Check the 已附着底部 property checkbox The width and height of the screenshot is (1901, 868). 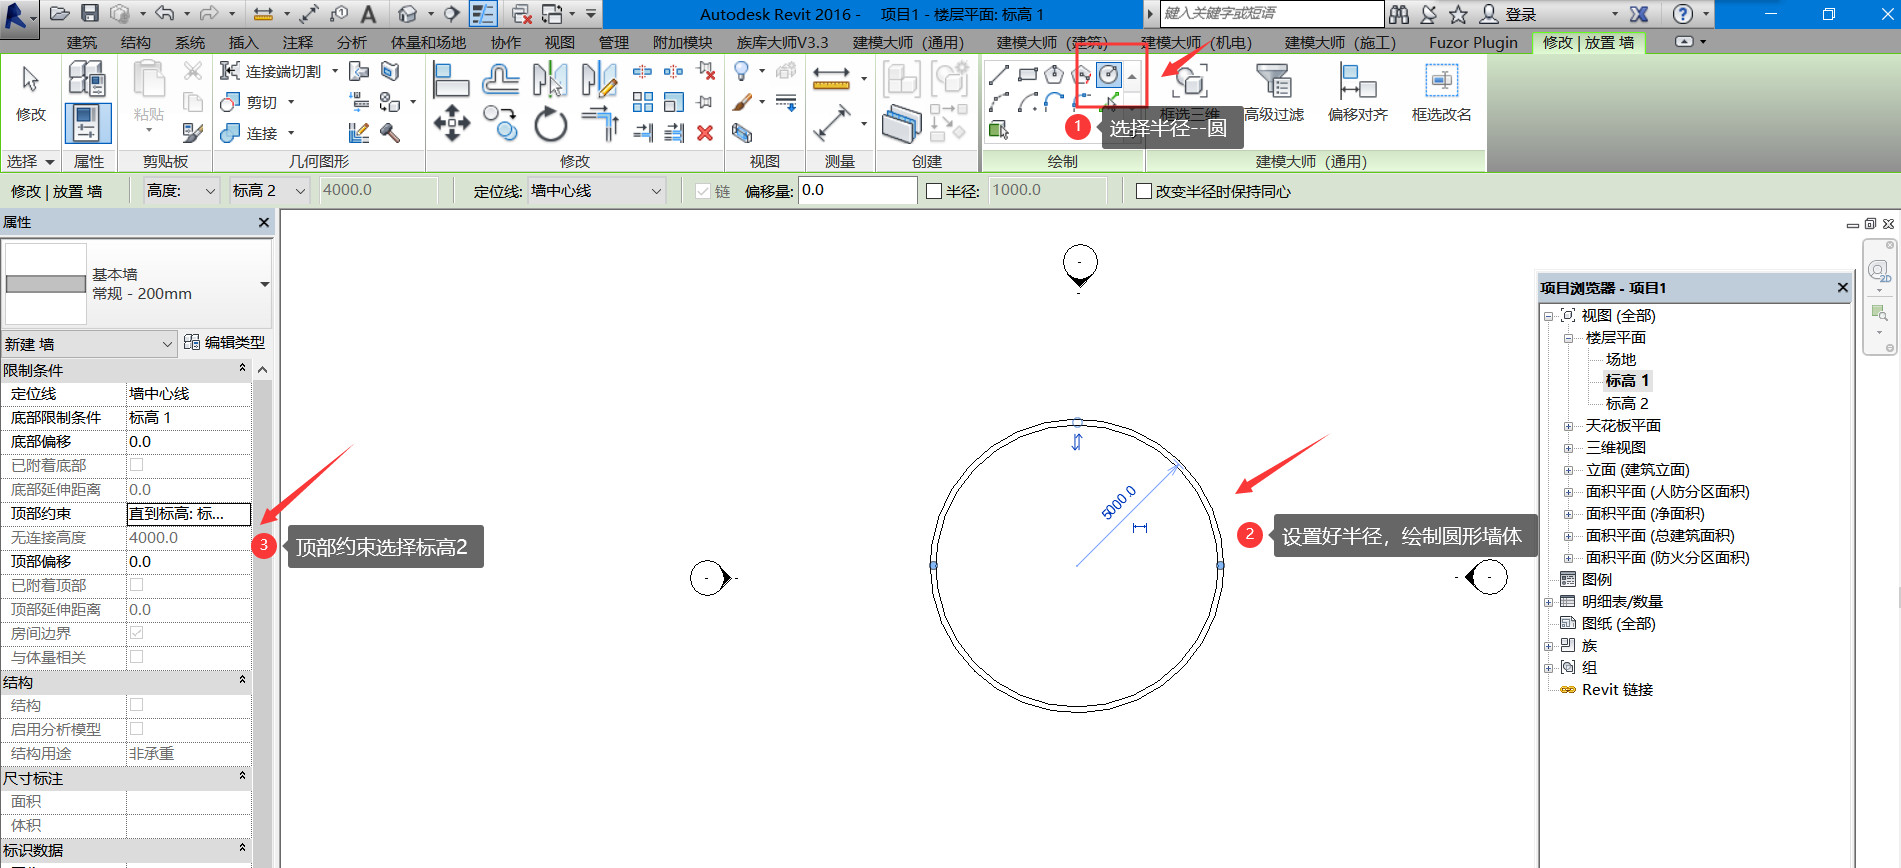click(x=137, y=465)
